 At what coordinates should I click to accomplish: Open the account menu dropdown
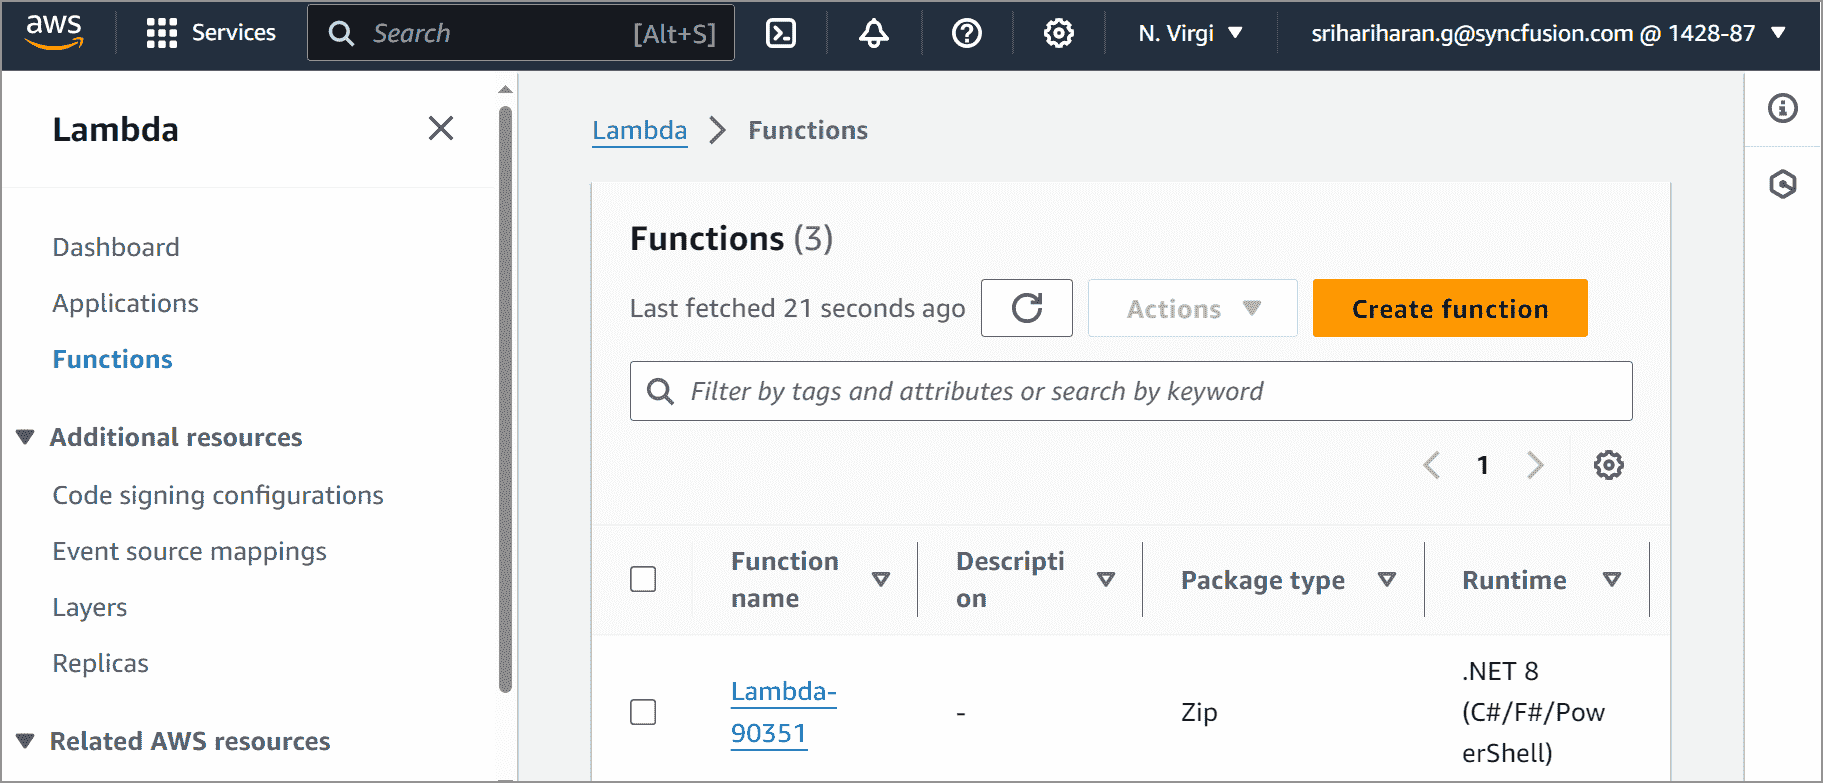[1549, 33]
